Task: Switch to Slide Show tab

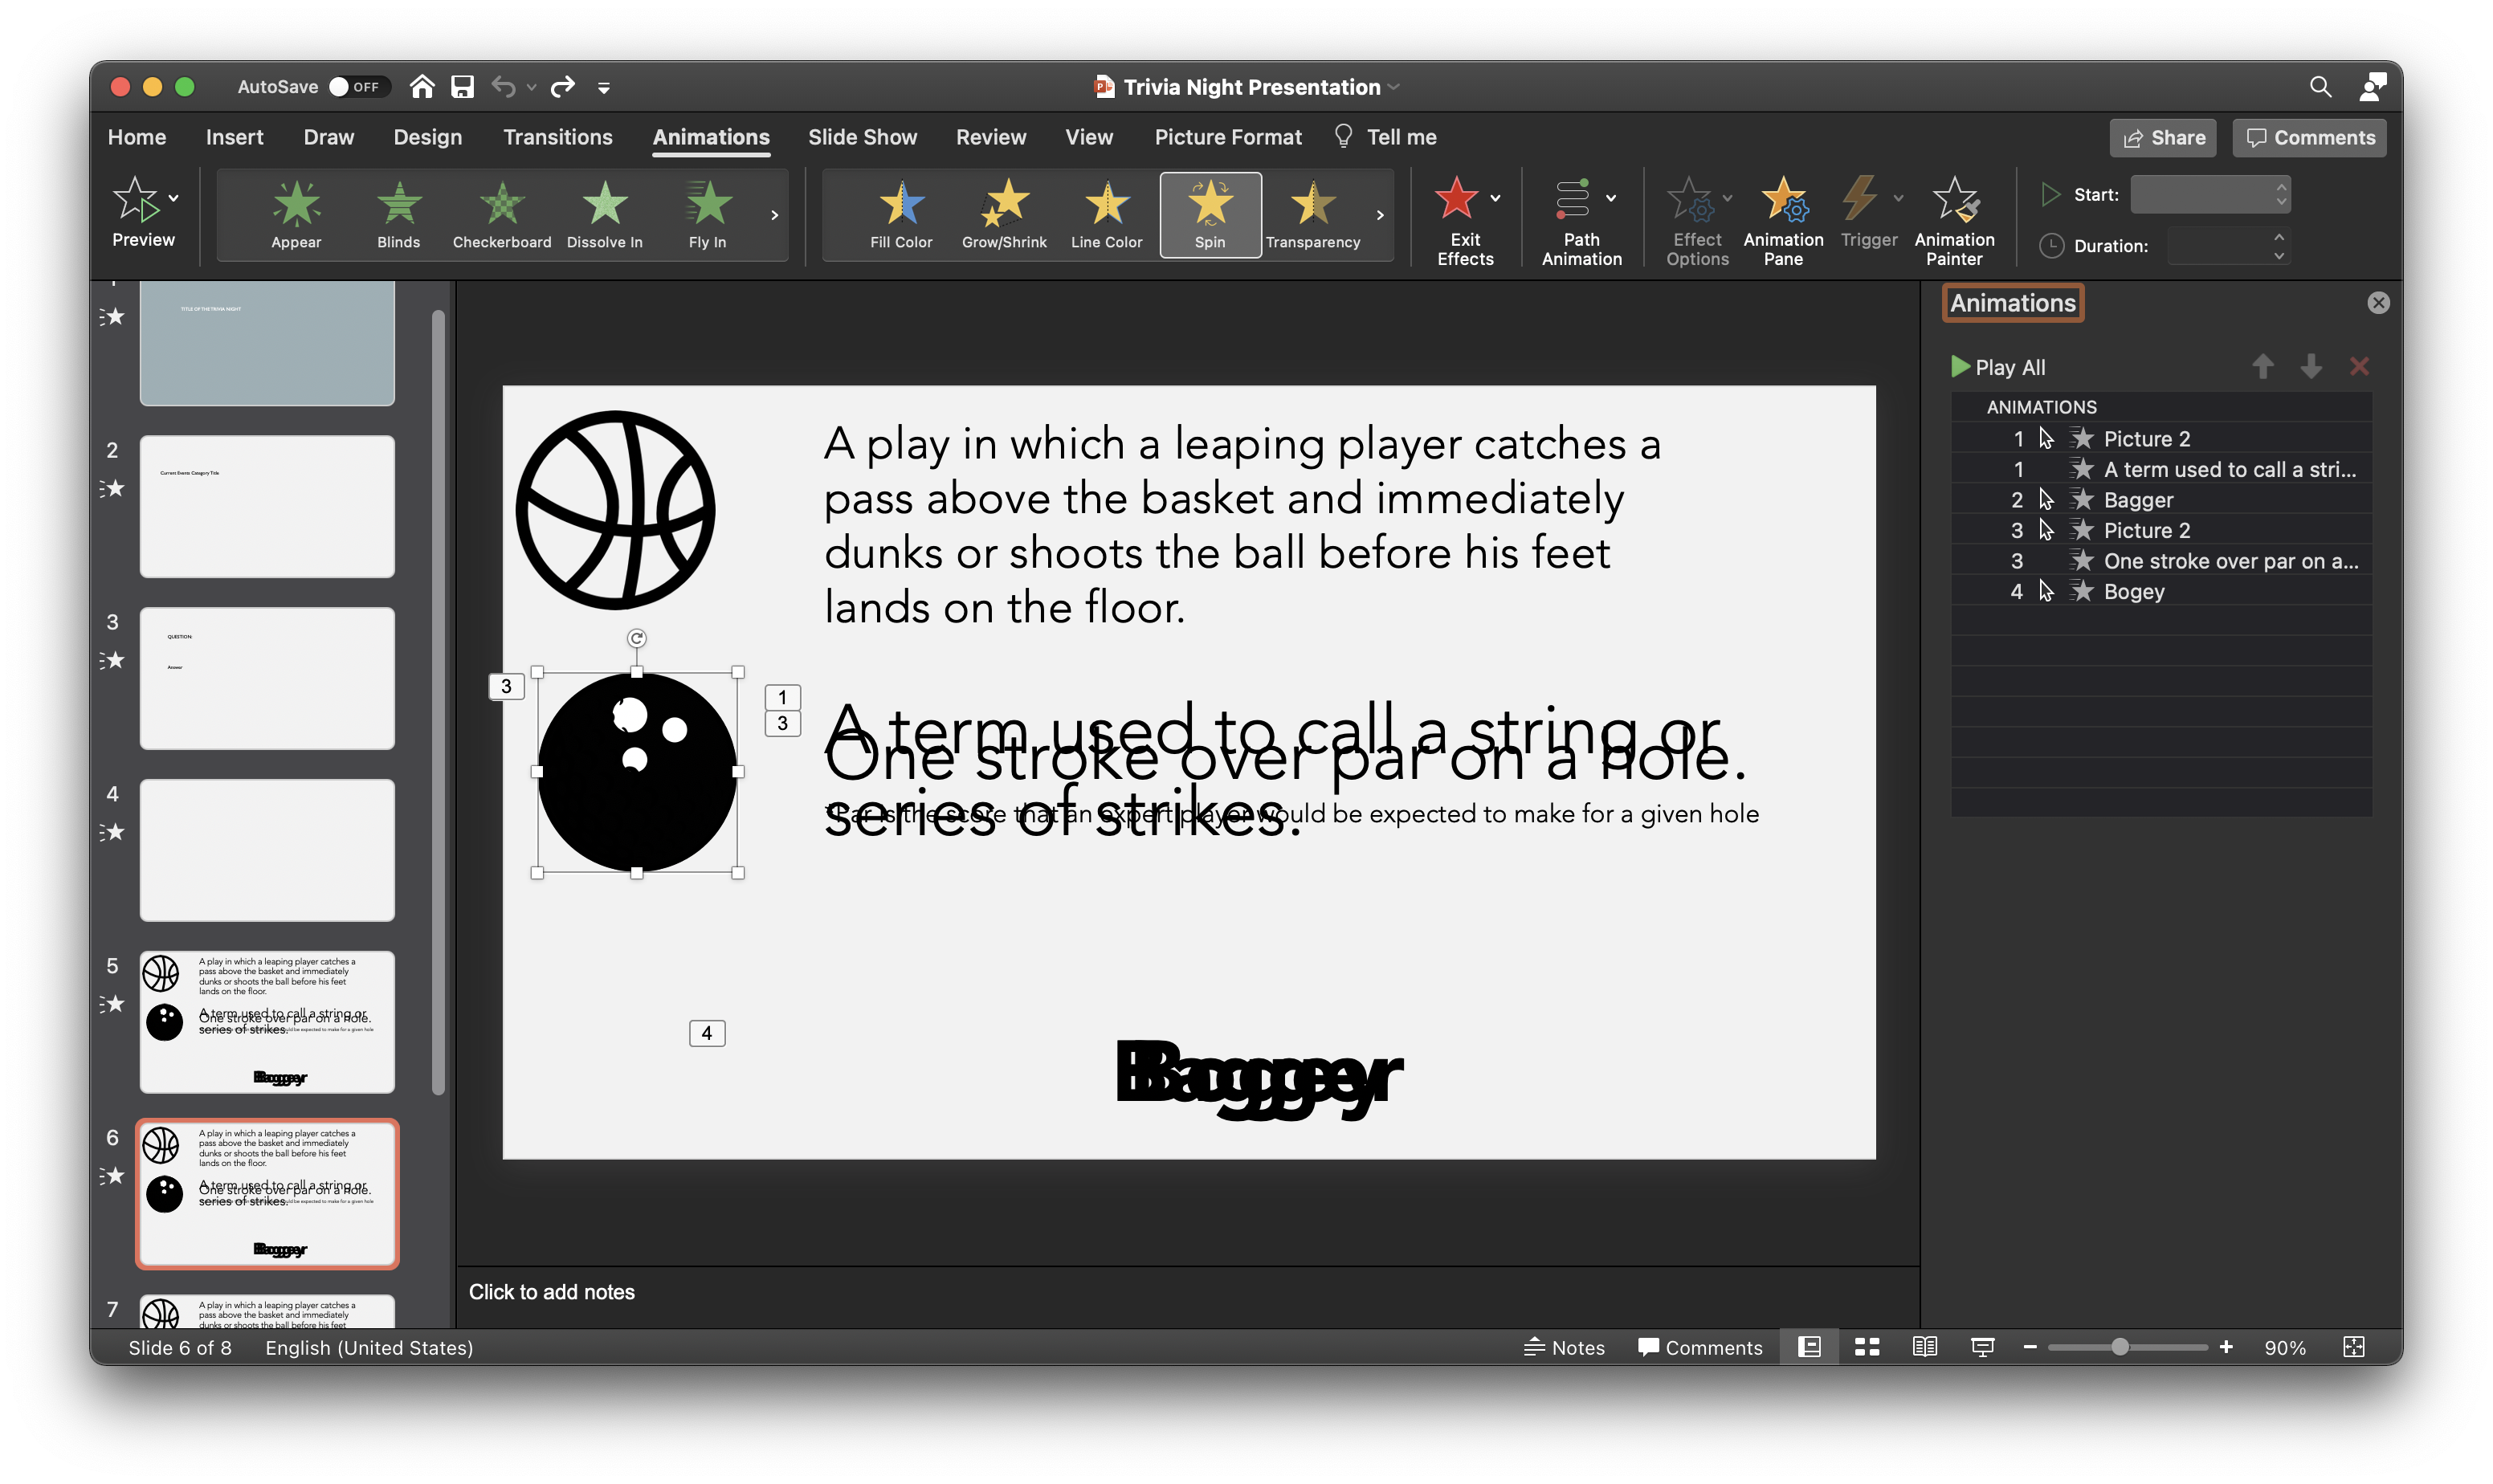Action: 862,137
